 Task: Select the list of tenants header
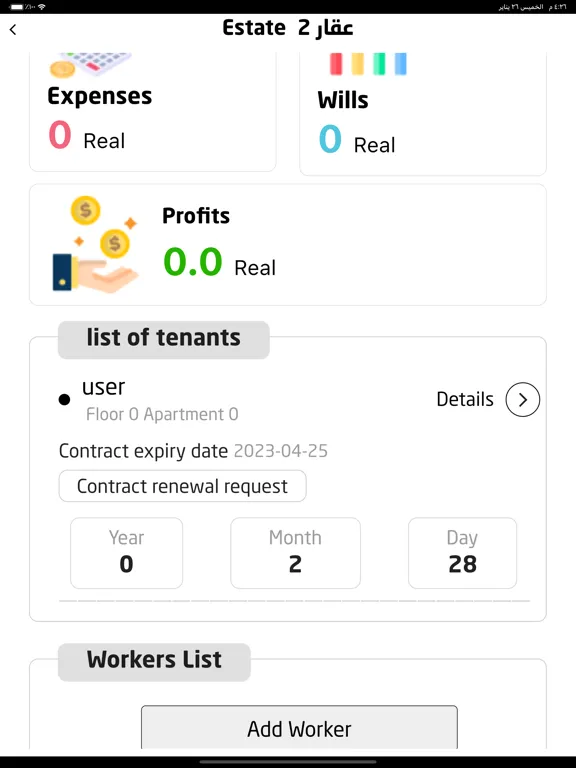pyautogui.click(x=164, y=339)
